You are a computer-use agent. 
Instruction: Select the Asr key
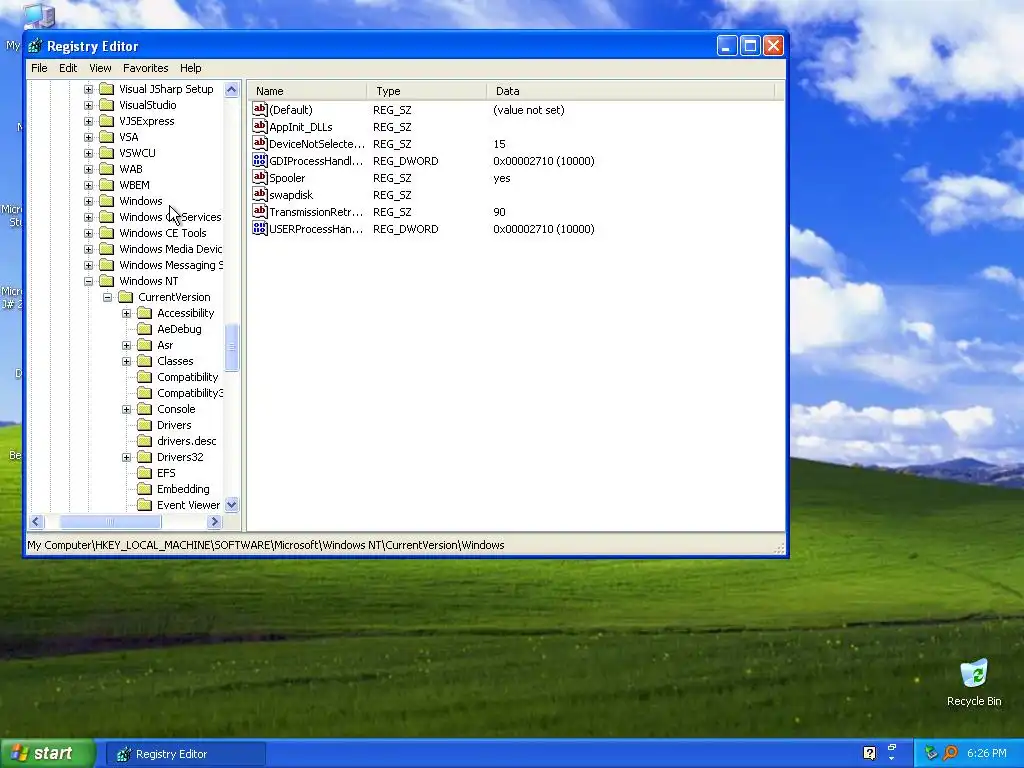coord(165,345)
